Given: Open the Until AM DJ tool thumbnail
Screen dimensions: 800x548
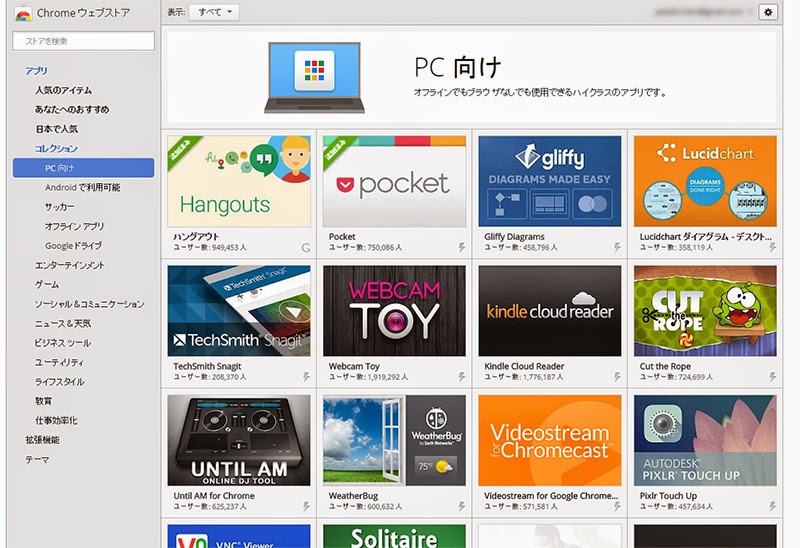Looking at the screenshot, I should (x=239, y=440).
